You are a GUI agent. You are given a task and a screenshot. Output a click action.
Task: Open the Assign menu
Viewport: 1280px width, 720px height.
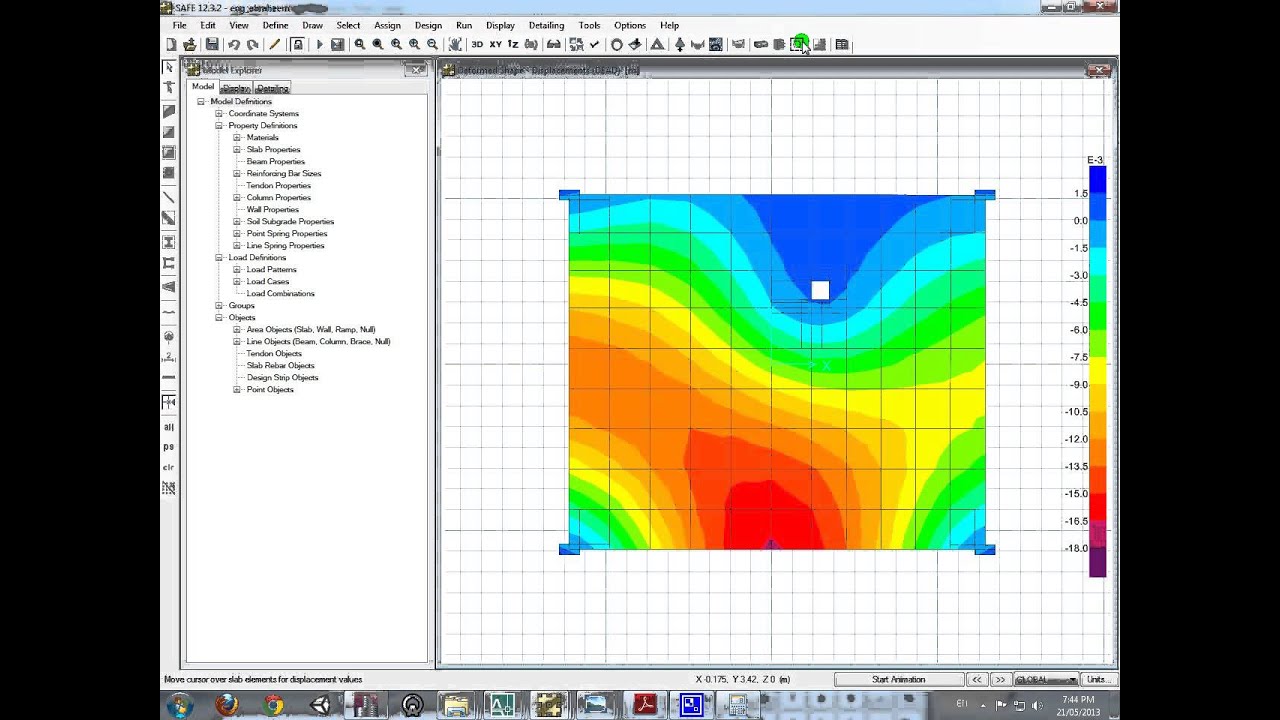coord(387,25)
